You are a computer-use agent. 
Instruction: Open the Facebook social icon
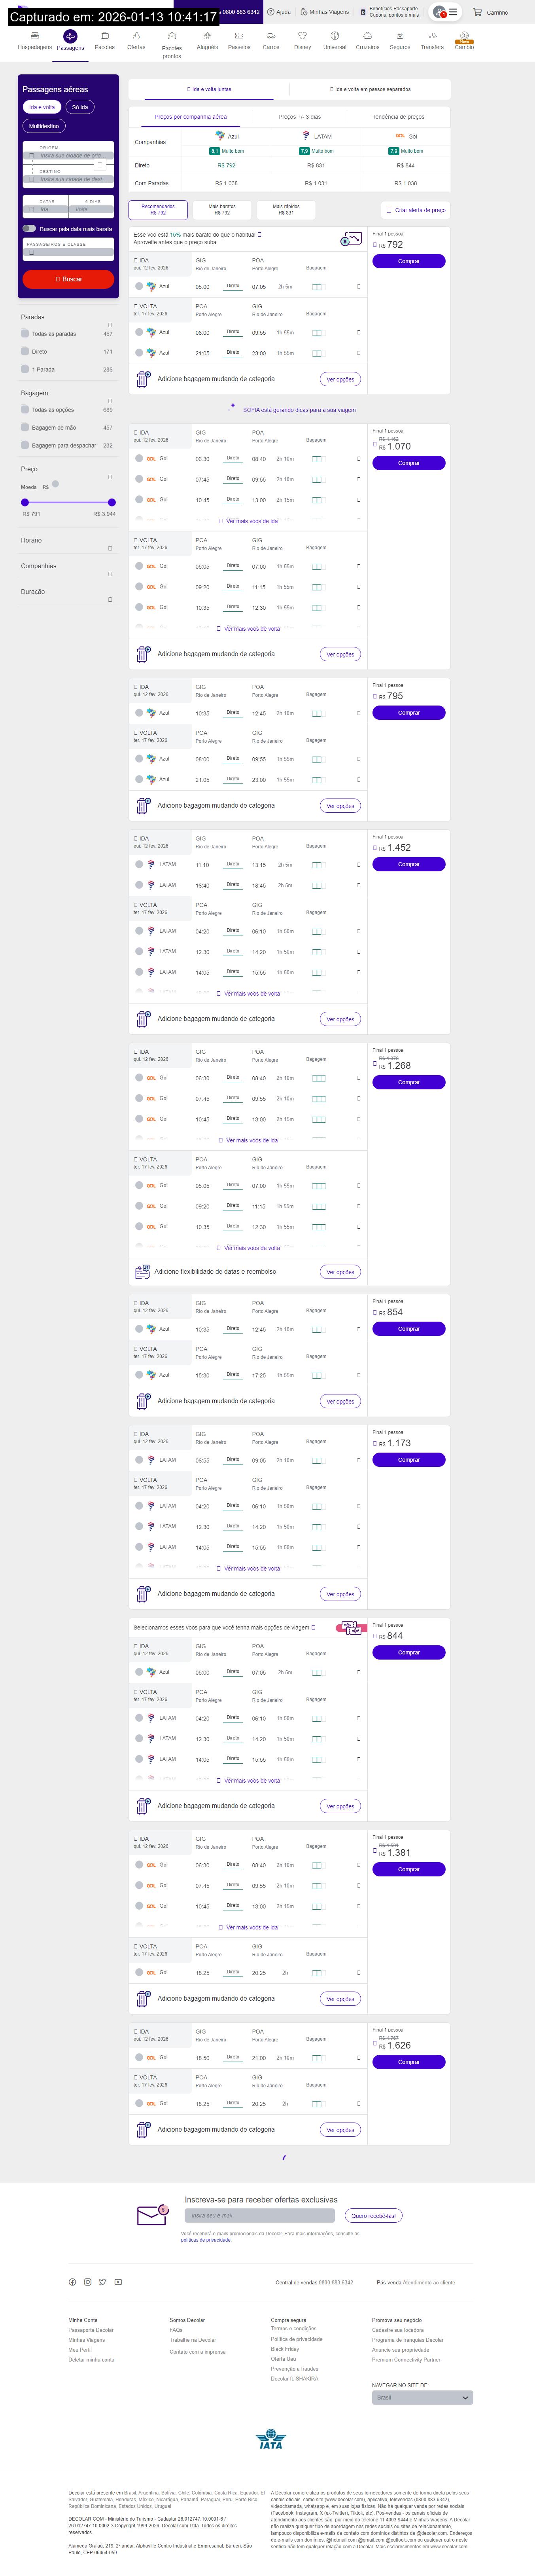(72, 2282)
